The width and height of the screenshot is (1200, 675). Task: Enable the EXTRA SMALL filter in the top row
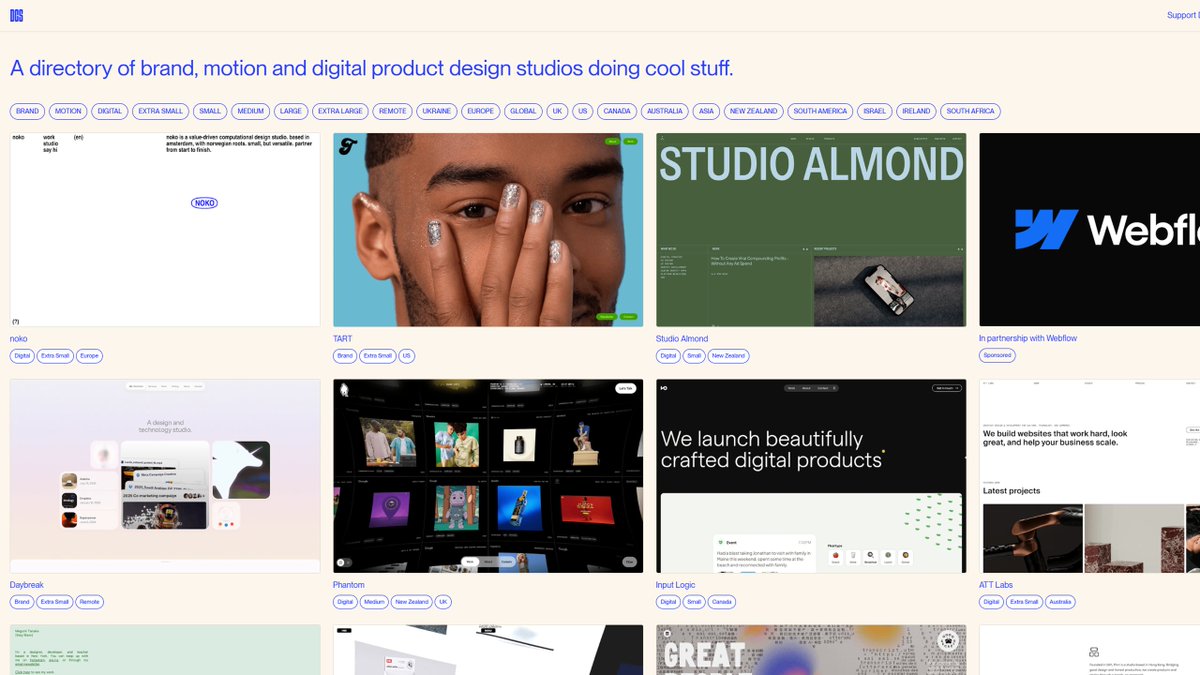(x=161, y=111)
